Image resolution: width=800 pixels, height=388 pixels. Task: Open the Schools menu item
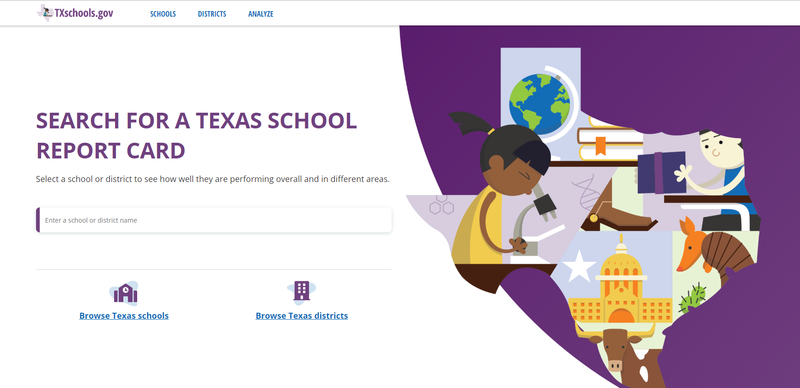point(163,14)
